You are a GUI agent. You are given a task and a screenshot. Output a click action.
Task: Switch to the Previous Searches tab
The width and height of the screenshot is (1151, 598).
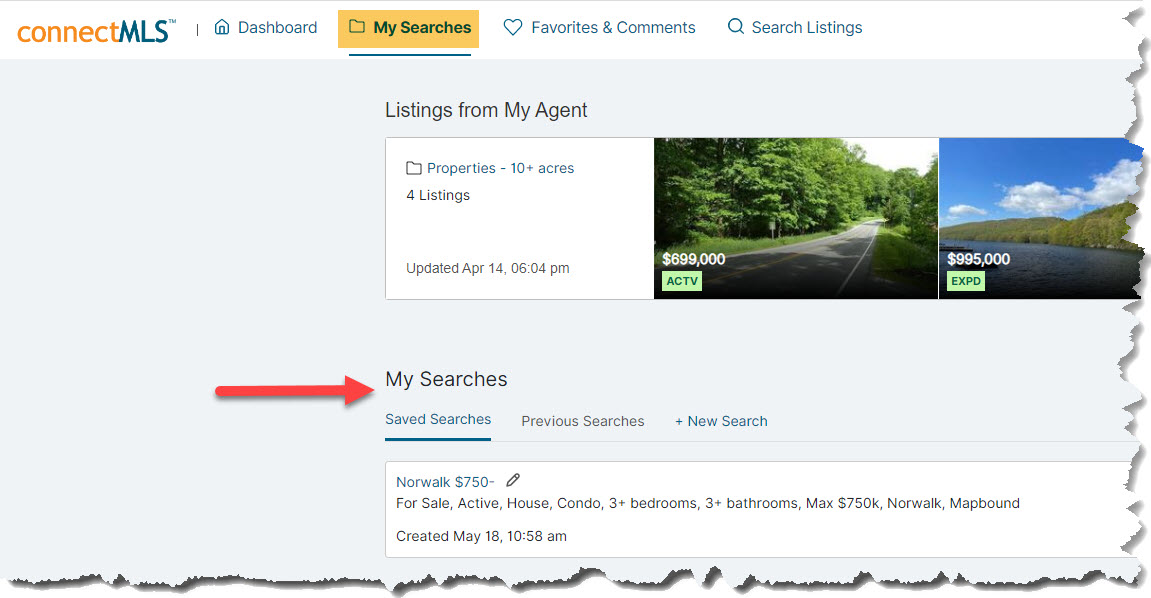pyautogui.click(x=583, y=421)
